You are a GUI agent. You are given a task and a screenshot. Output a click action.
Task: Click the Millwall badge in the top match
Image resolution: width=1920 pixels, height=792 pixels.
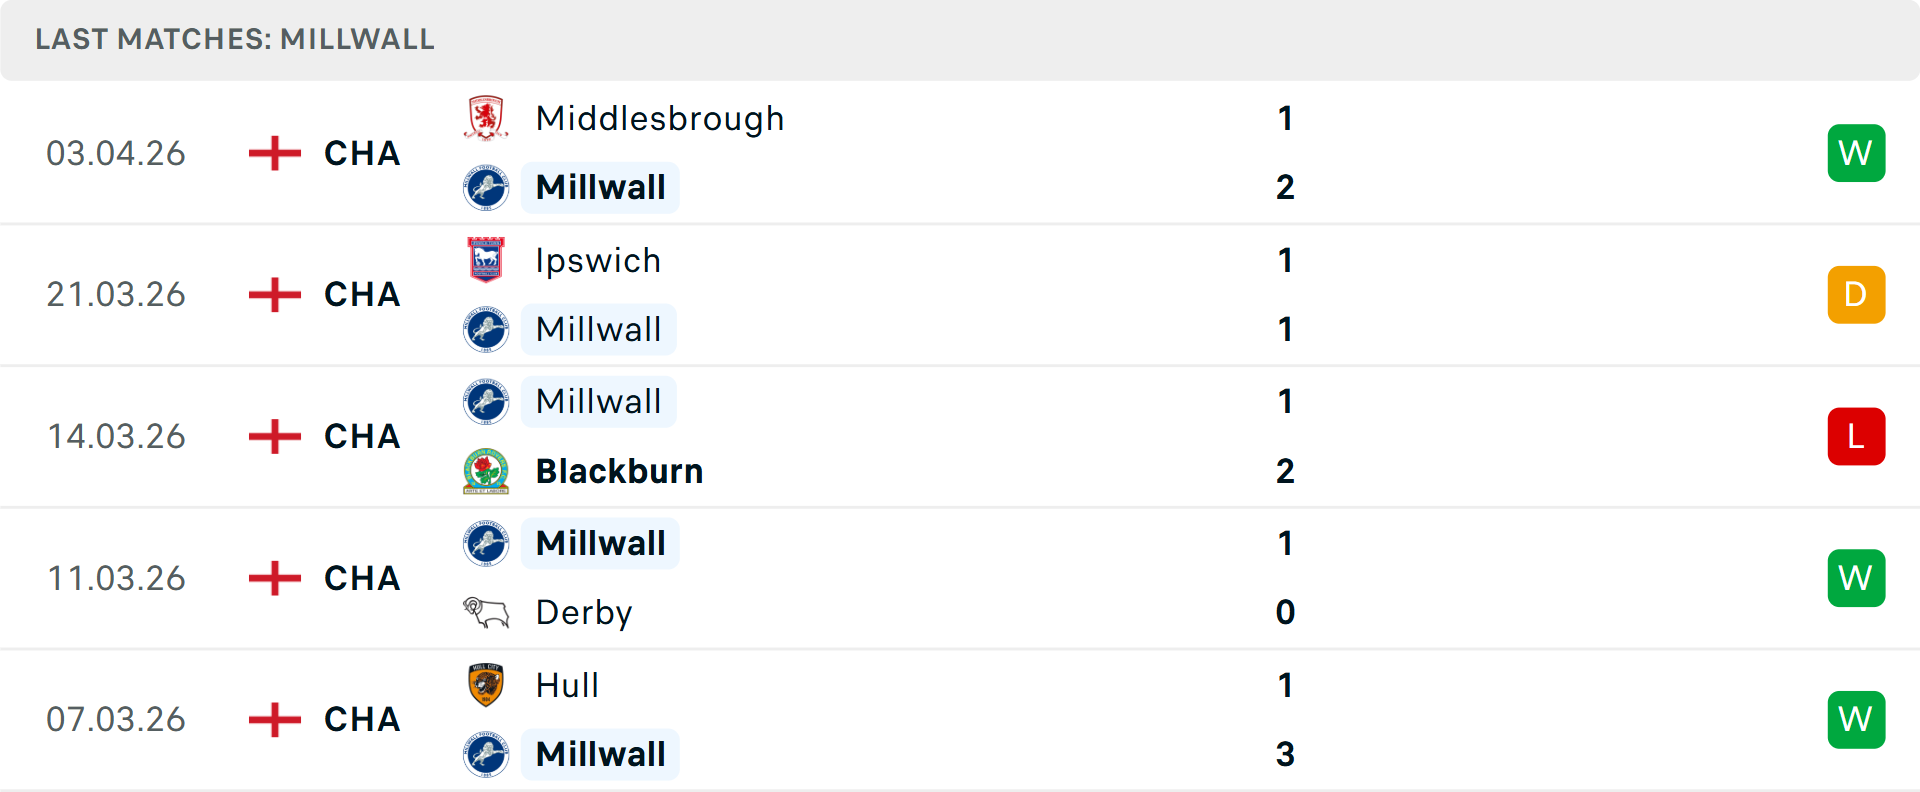pyautogui.click(x=486, y=187)
